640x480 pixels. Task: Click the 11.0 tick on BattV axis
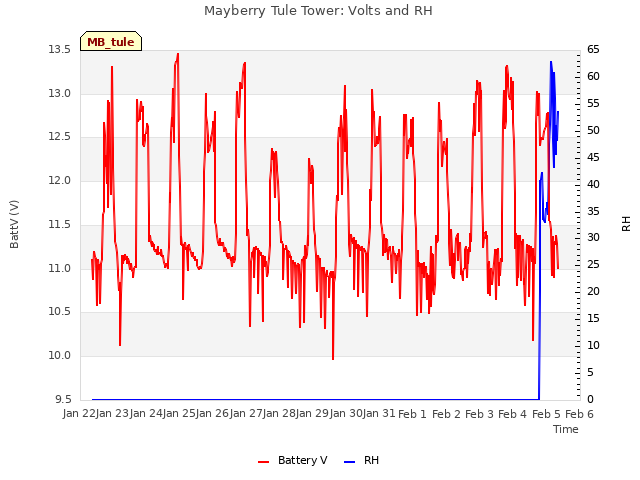(x=60, y=268)
